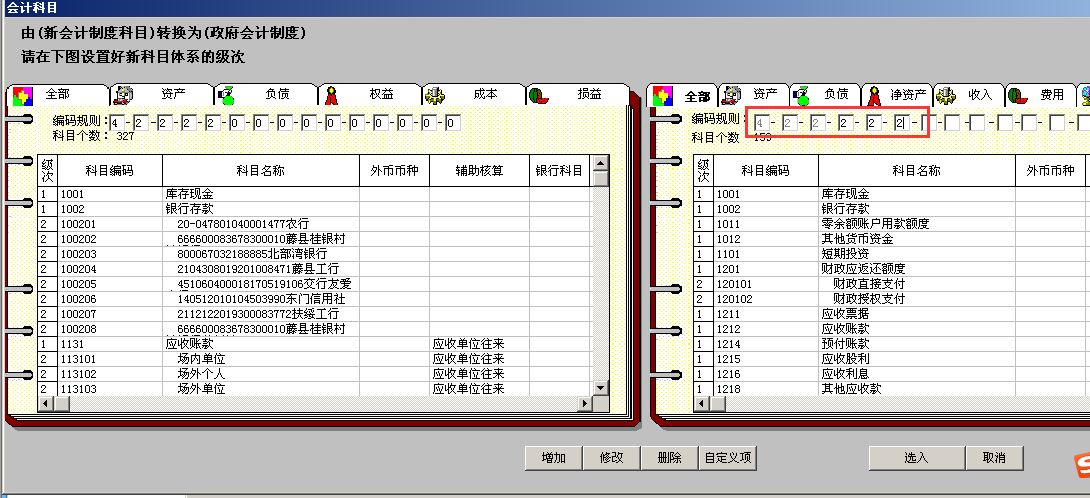This screenshot has width=1090, height=498.
Task: Click the 增加 button
Action: pyautogui.click(x=553, y=458)
